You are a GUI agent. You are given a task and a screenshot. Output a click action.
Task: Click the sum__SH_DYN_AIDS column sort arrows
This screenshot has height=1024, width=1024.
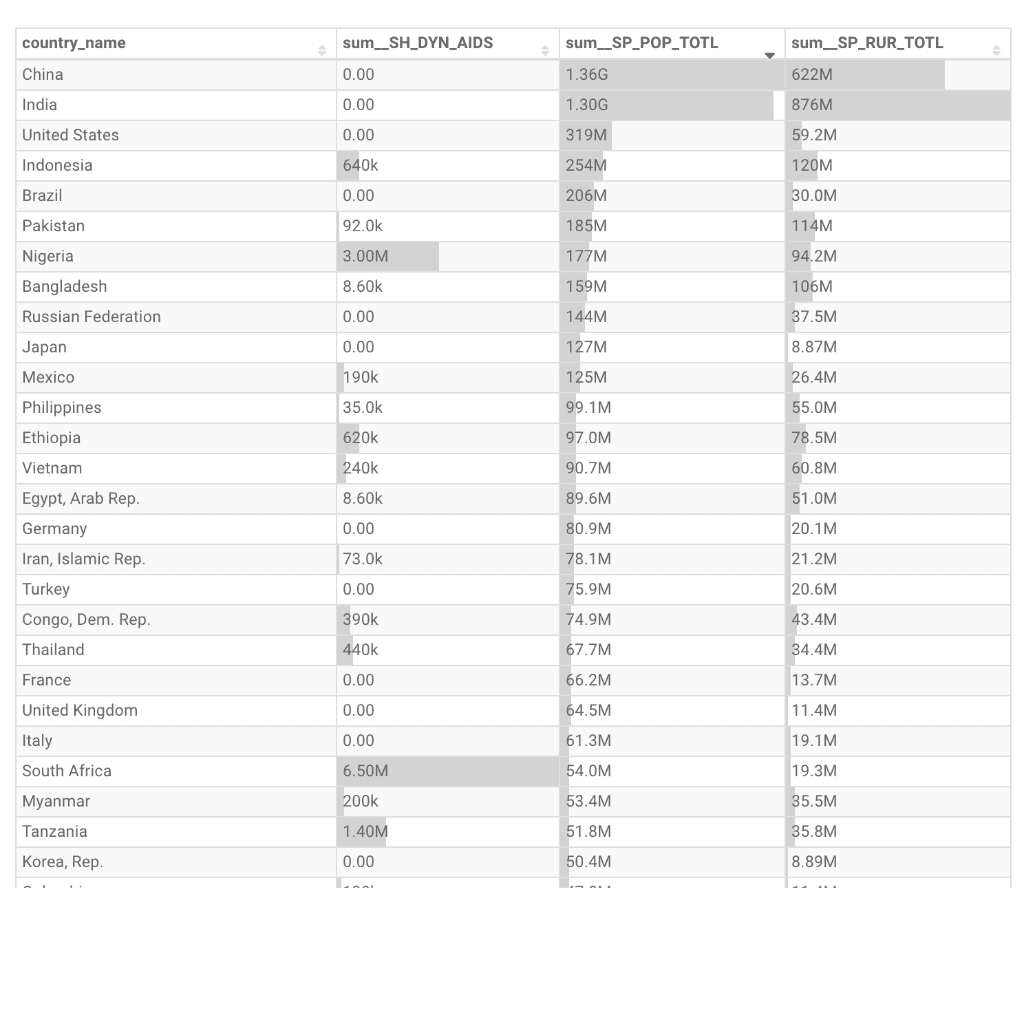(x=545, y=50)
